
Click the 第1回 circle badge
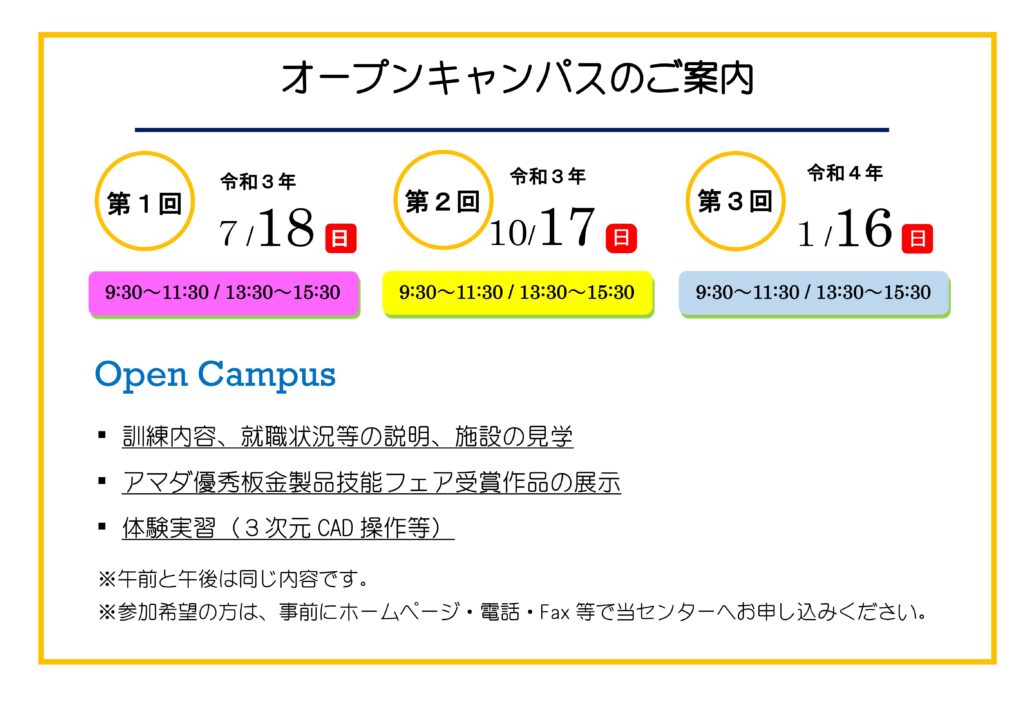(x=145, y=201)
